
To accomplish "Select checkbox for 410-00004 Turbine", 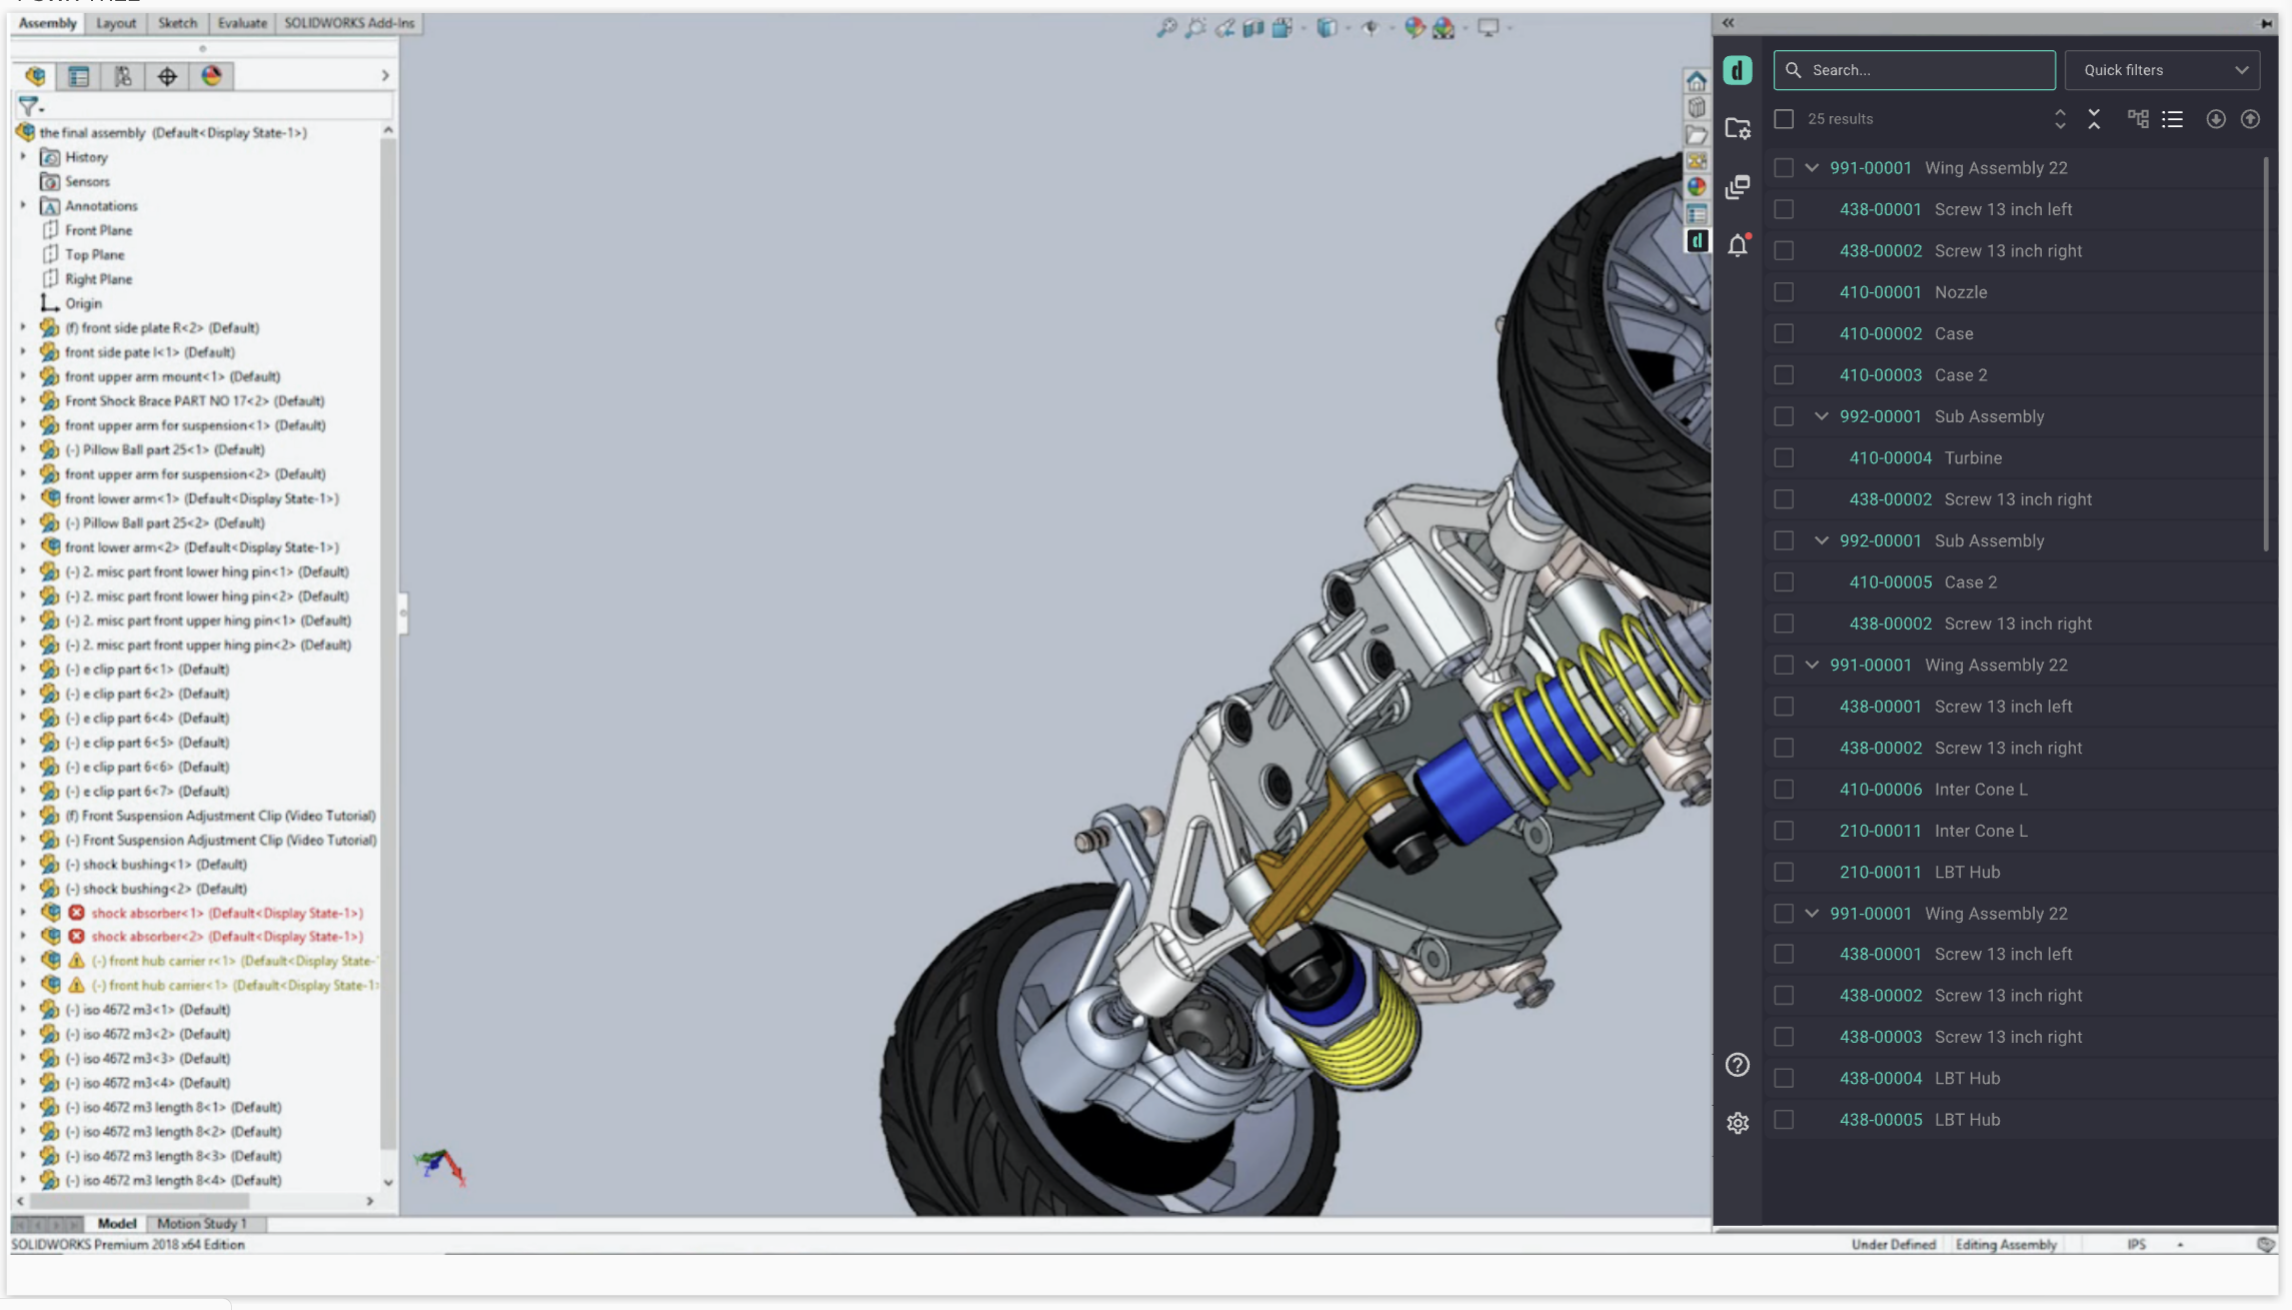I will tap(1784, 458).
